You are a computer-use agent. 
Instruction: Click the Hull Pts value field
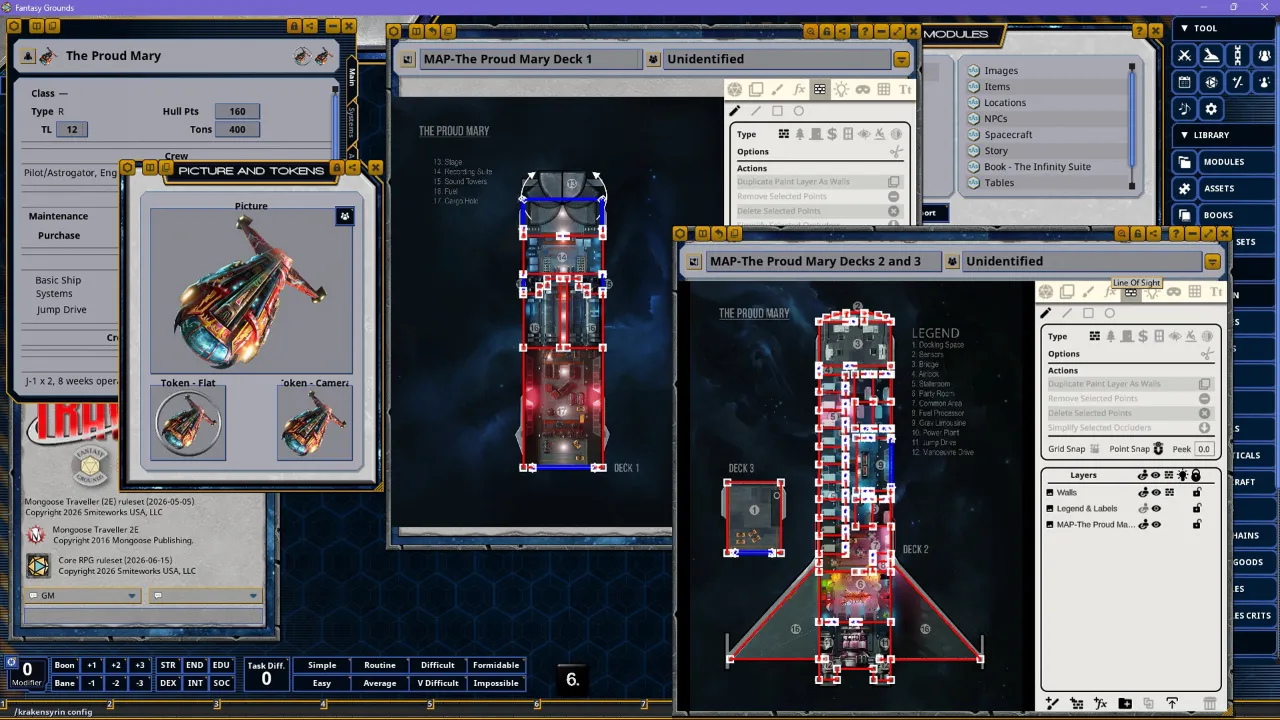click(237, 111)
